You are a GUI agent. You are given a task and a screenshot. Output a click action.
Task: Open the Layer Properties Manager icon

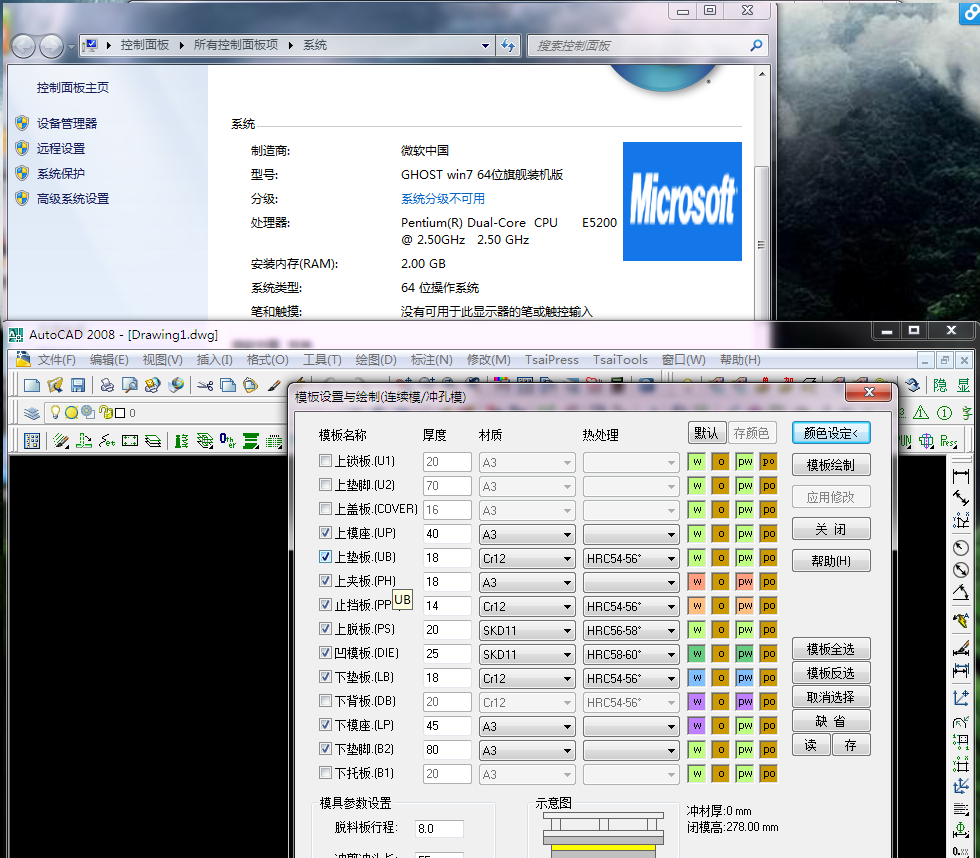[32, 413]
